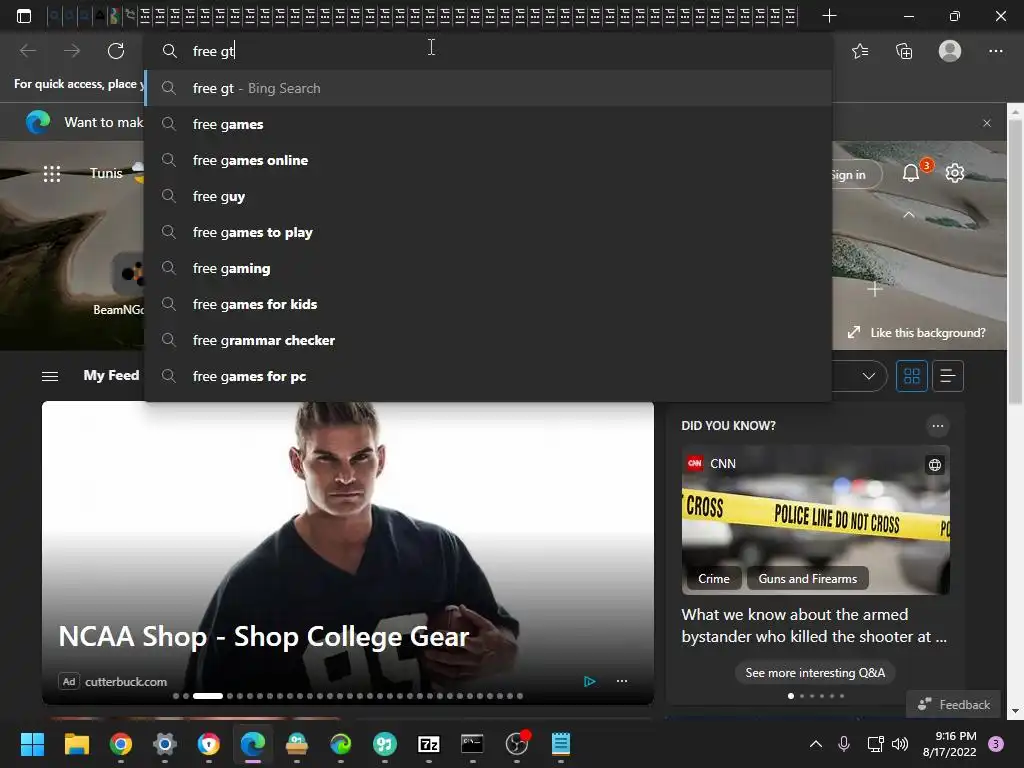This screenshot has width=1024, height=768.
Task: Pick the 'free guy' suggestion
Action: click(488, 196)
